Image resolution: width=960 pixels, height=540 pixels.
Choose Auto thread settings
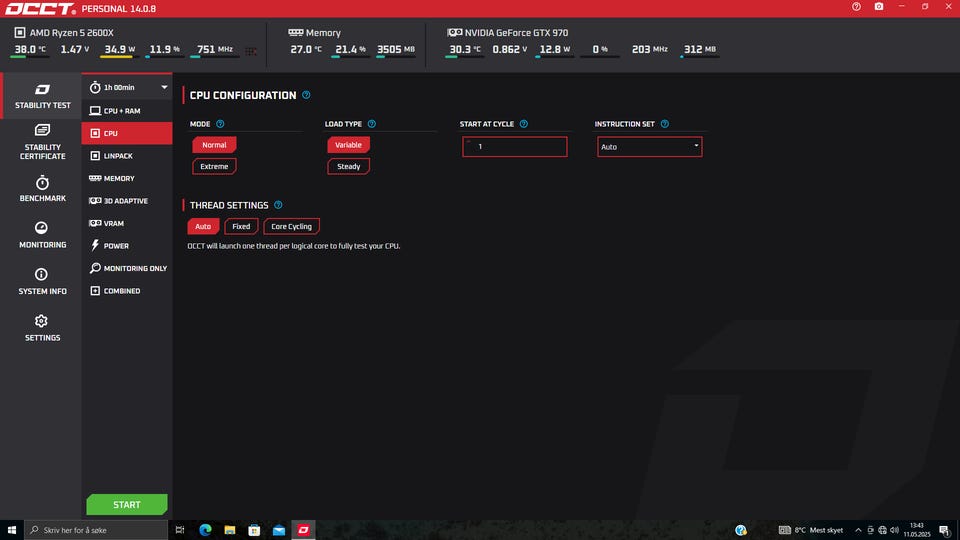click(203, 227)
